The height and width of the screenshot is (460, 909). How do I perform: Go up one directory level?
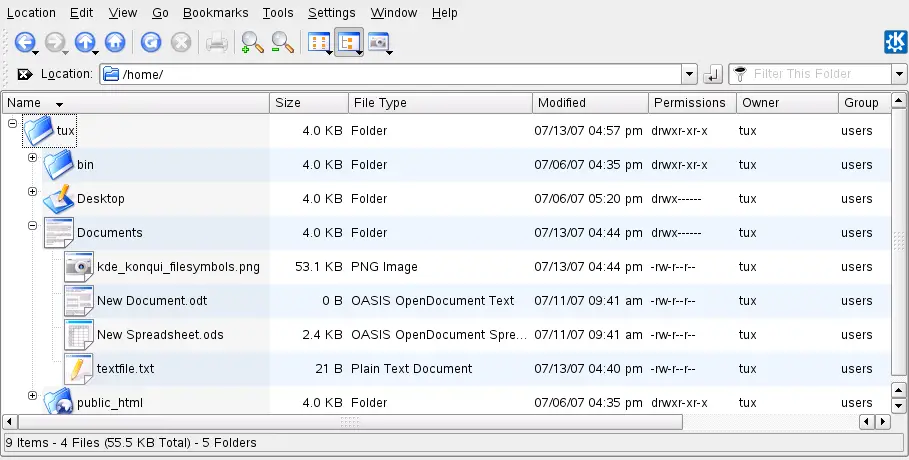point(85,42)
